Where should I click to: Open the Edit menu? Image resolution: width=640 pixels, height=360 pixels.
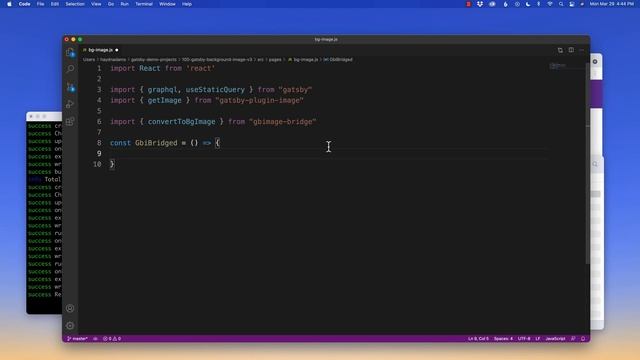point(55,4)
